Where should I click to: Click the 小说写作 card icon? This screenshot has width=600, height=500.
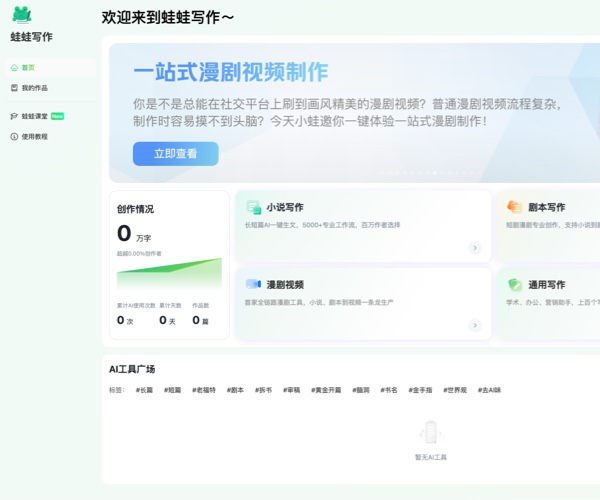[254, 207]
